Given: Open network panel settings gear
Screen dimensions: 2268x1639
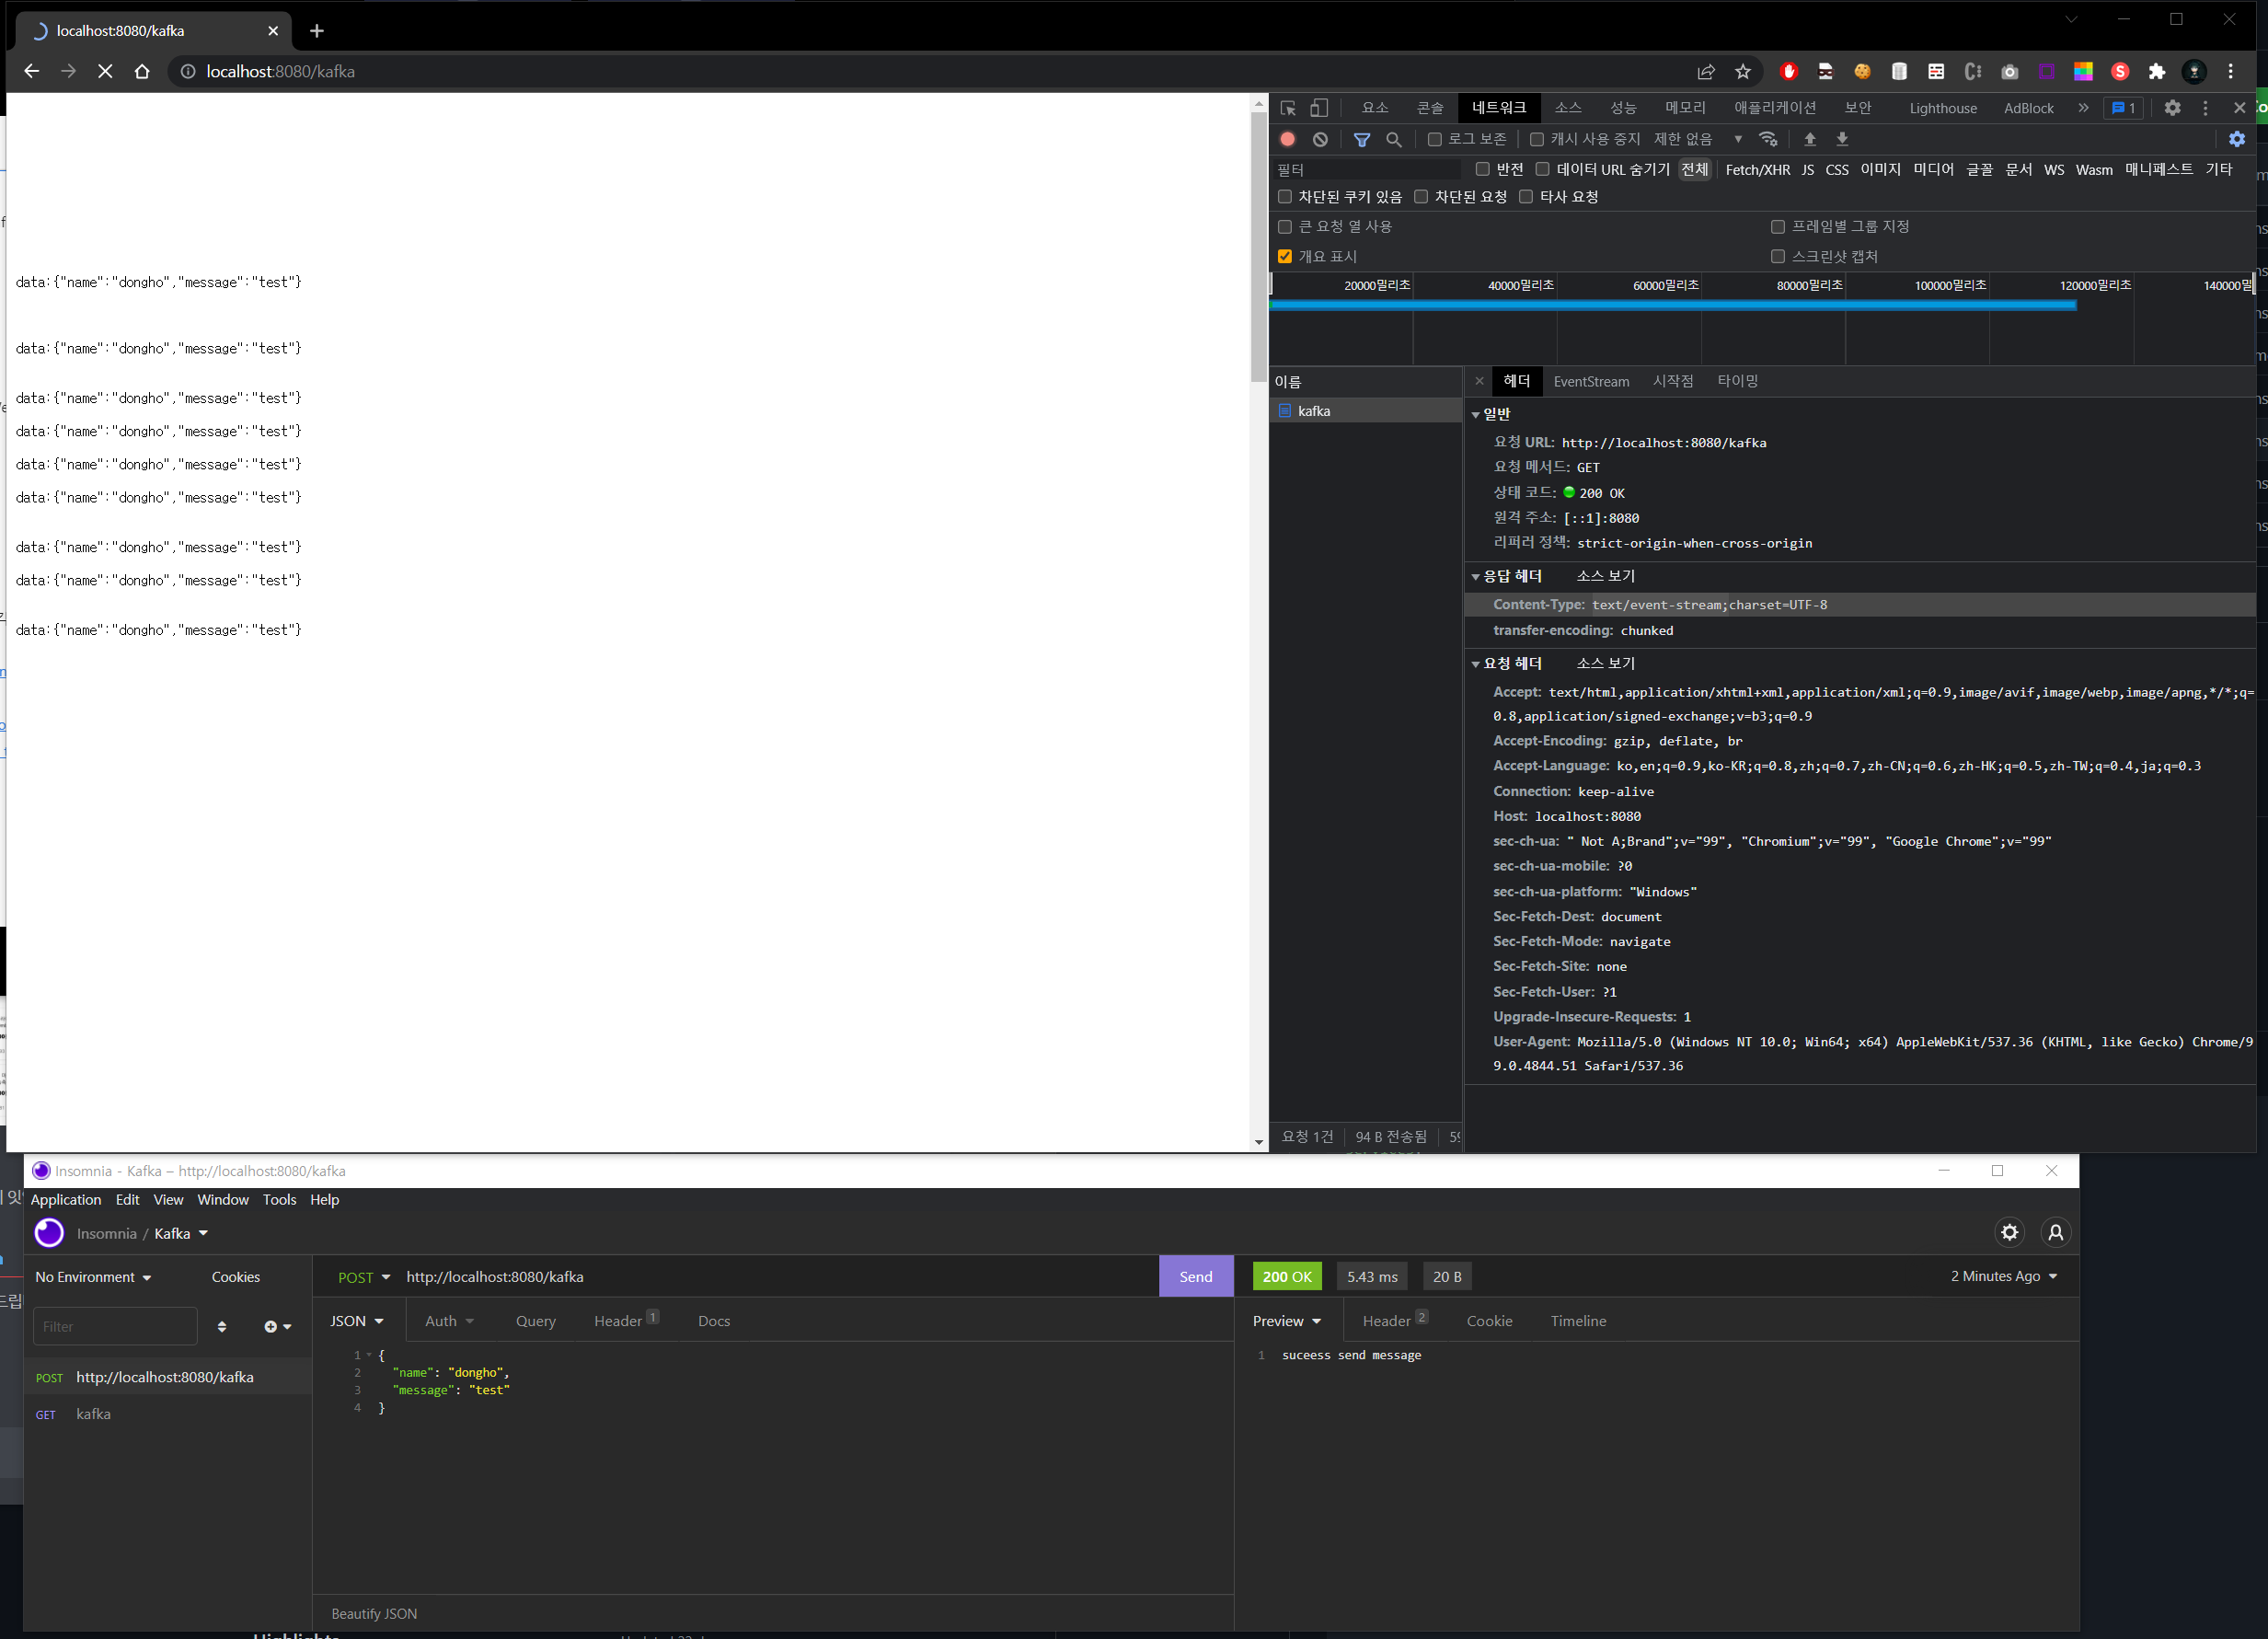Looking at the screenshot, I should (x=2237, y=139).
